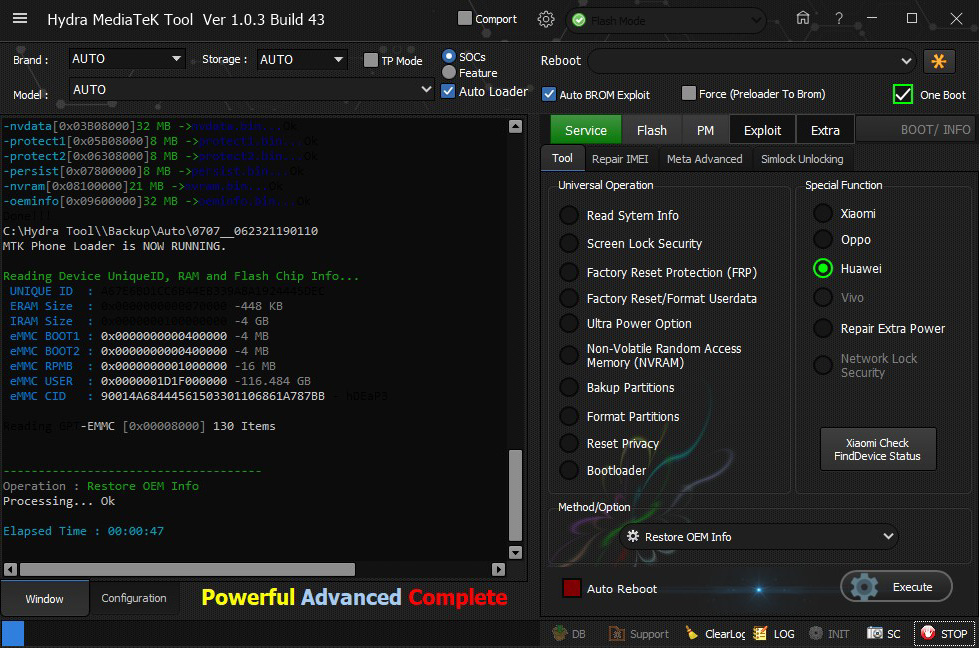
Task: Open the hamburger menu icon
Action: tap(20, 18)
